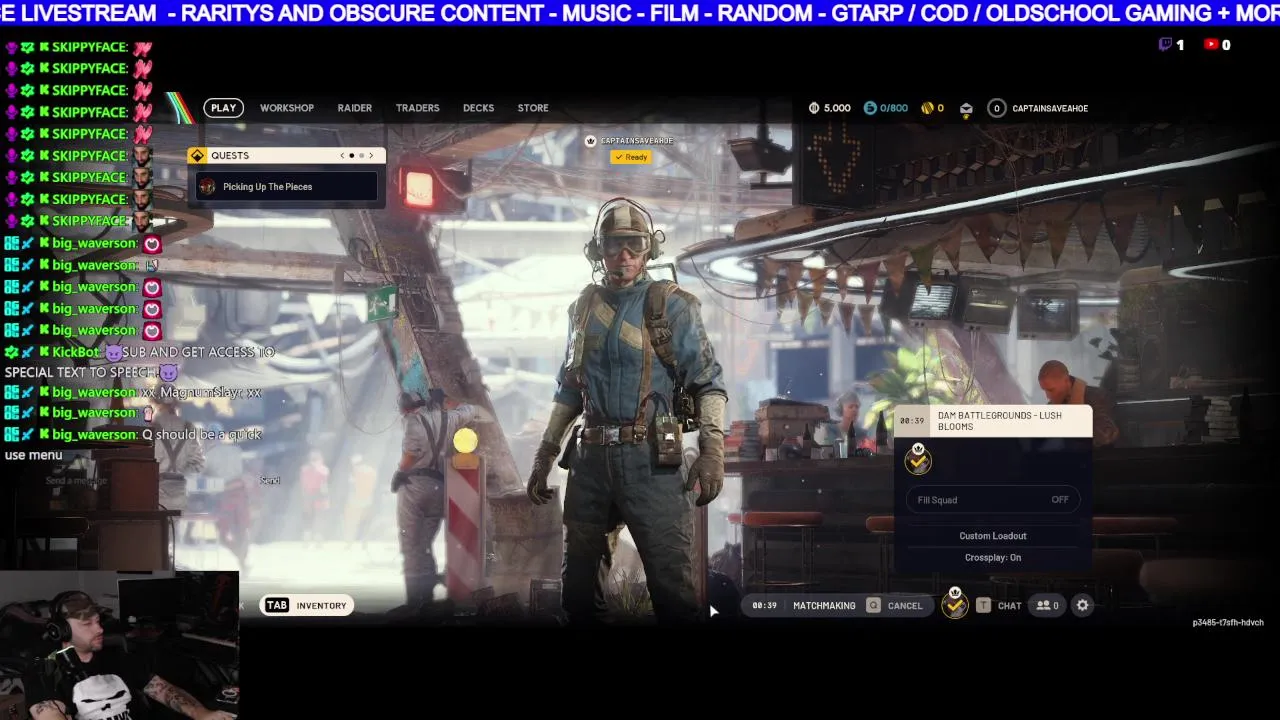The height and width of the screenshot is (720, 1280).
Task: Click the ready check avatar in bottom bar
Action: (955, 604)
